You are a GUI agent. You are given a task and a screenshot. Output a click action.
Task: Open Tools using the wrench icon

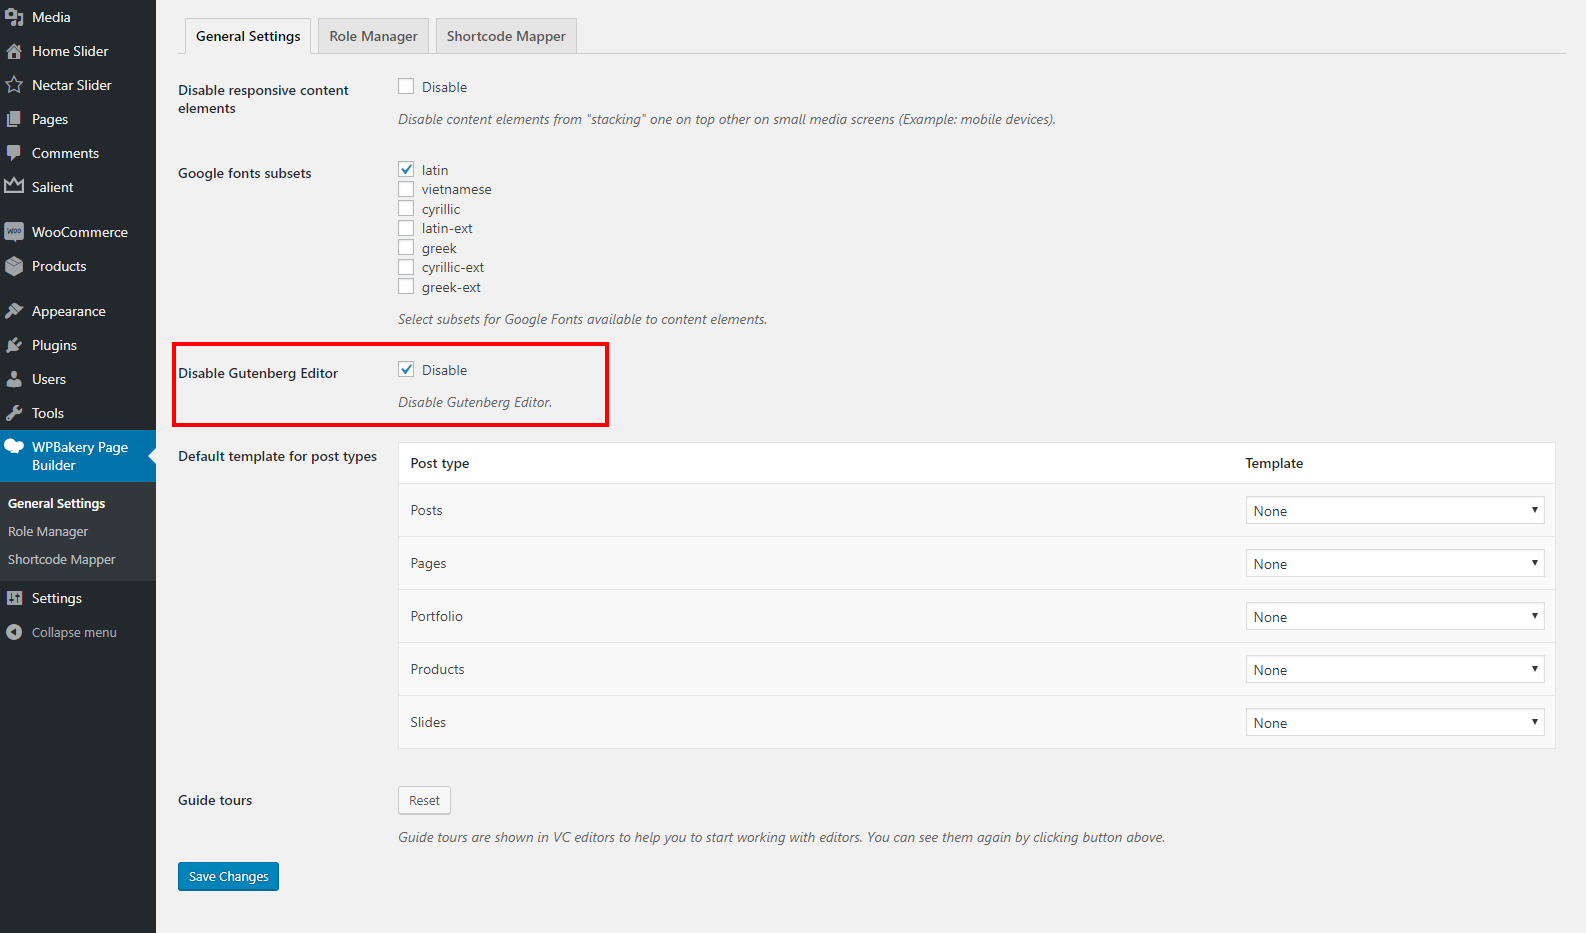[14, 413]
